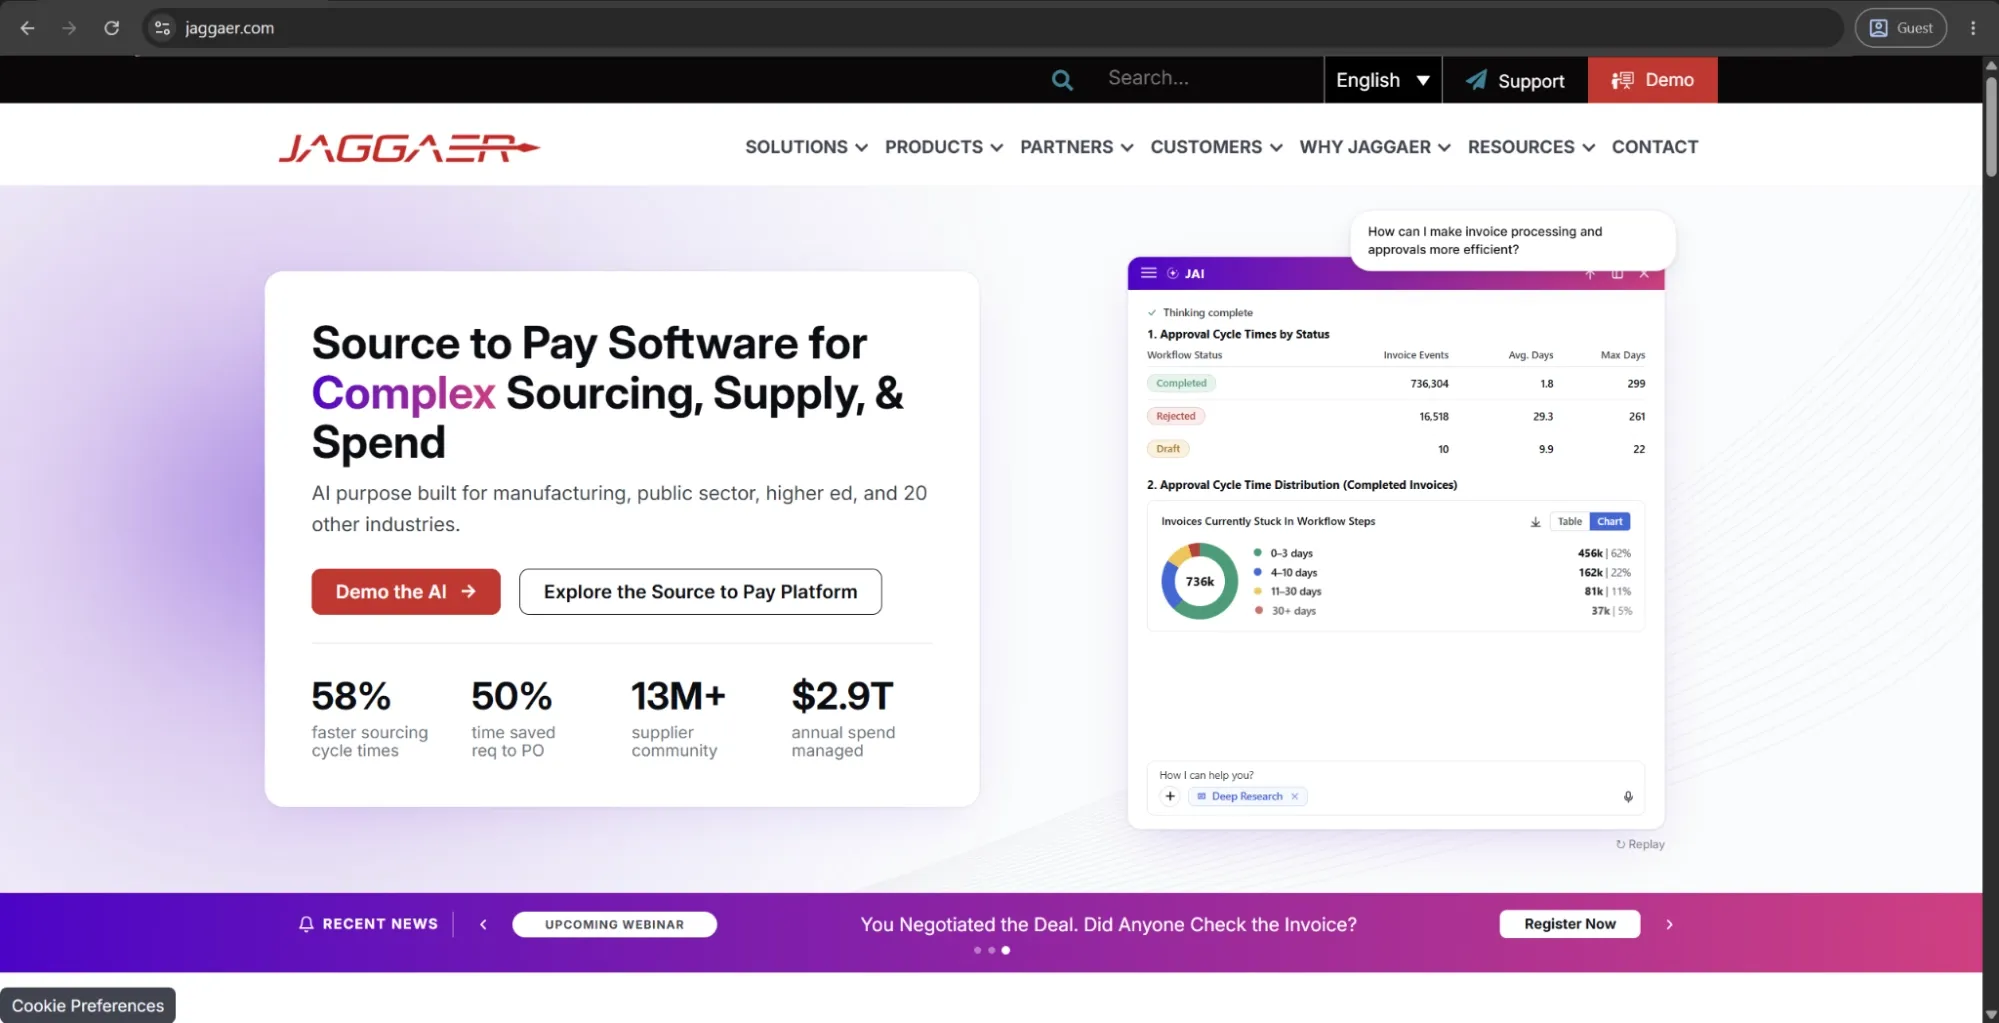Screen dimensions: 1999x1023
Task: Expand the Why JAGGAER menu
Action: pos(1375,147)
